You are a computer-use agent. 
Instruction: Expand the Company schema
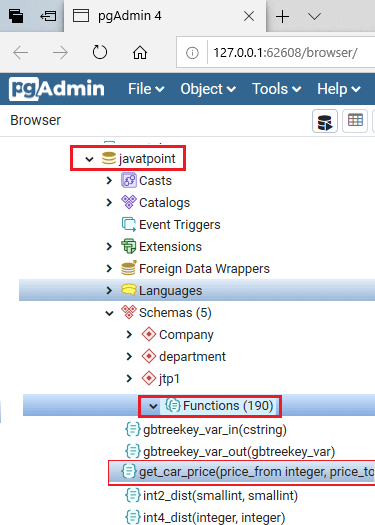point(129,334)
